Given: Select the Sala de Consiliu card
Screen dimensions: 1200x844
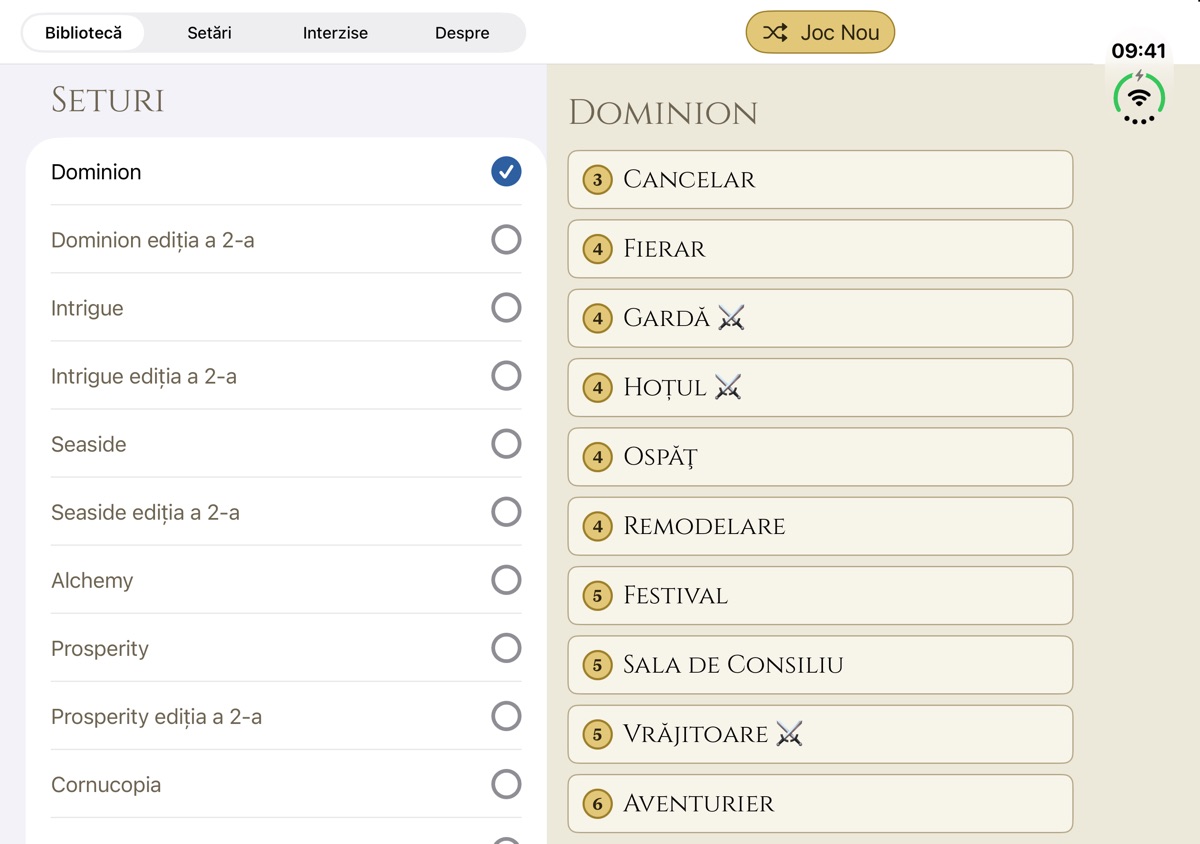Looking at the screenshot, I should tap(820, 665).
